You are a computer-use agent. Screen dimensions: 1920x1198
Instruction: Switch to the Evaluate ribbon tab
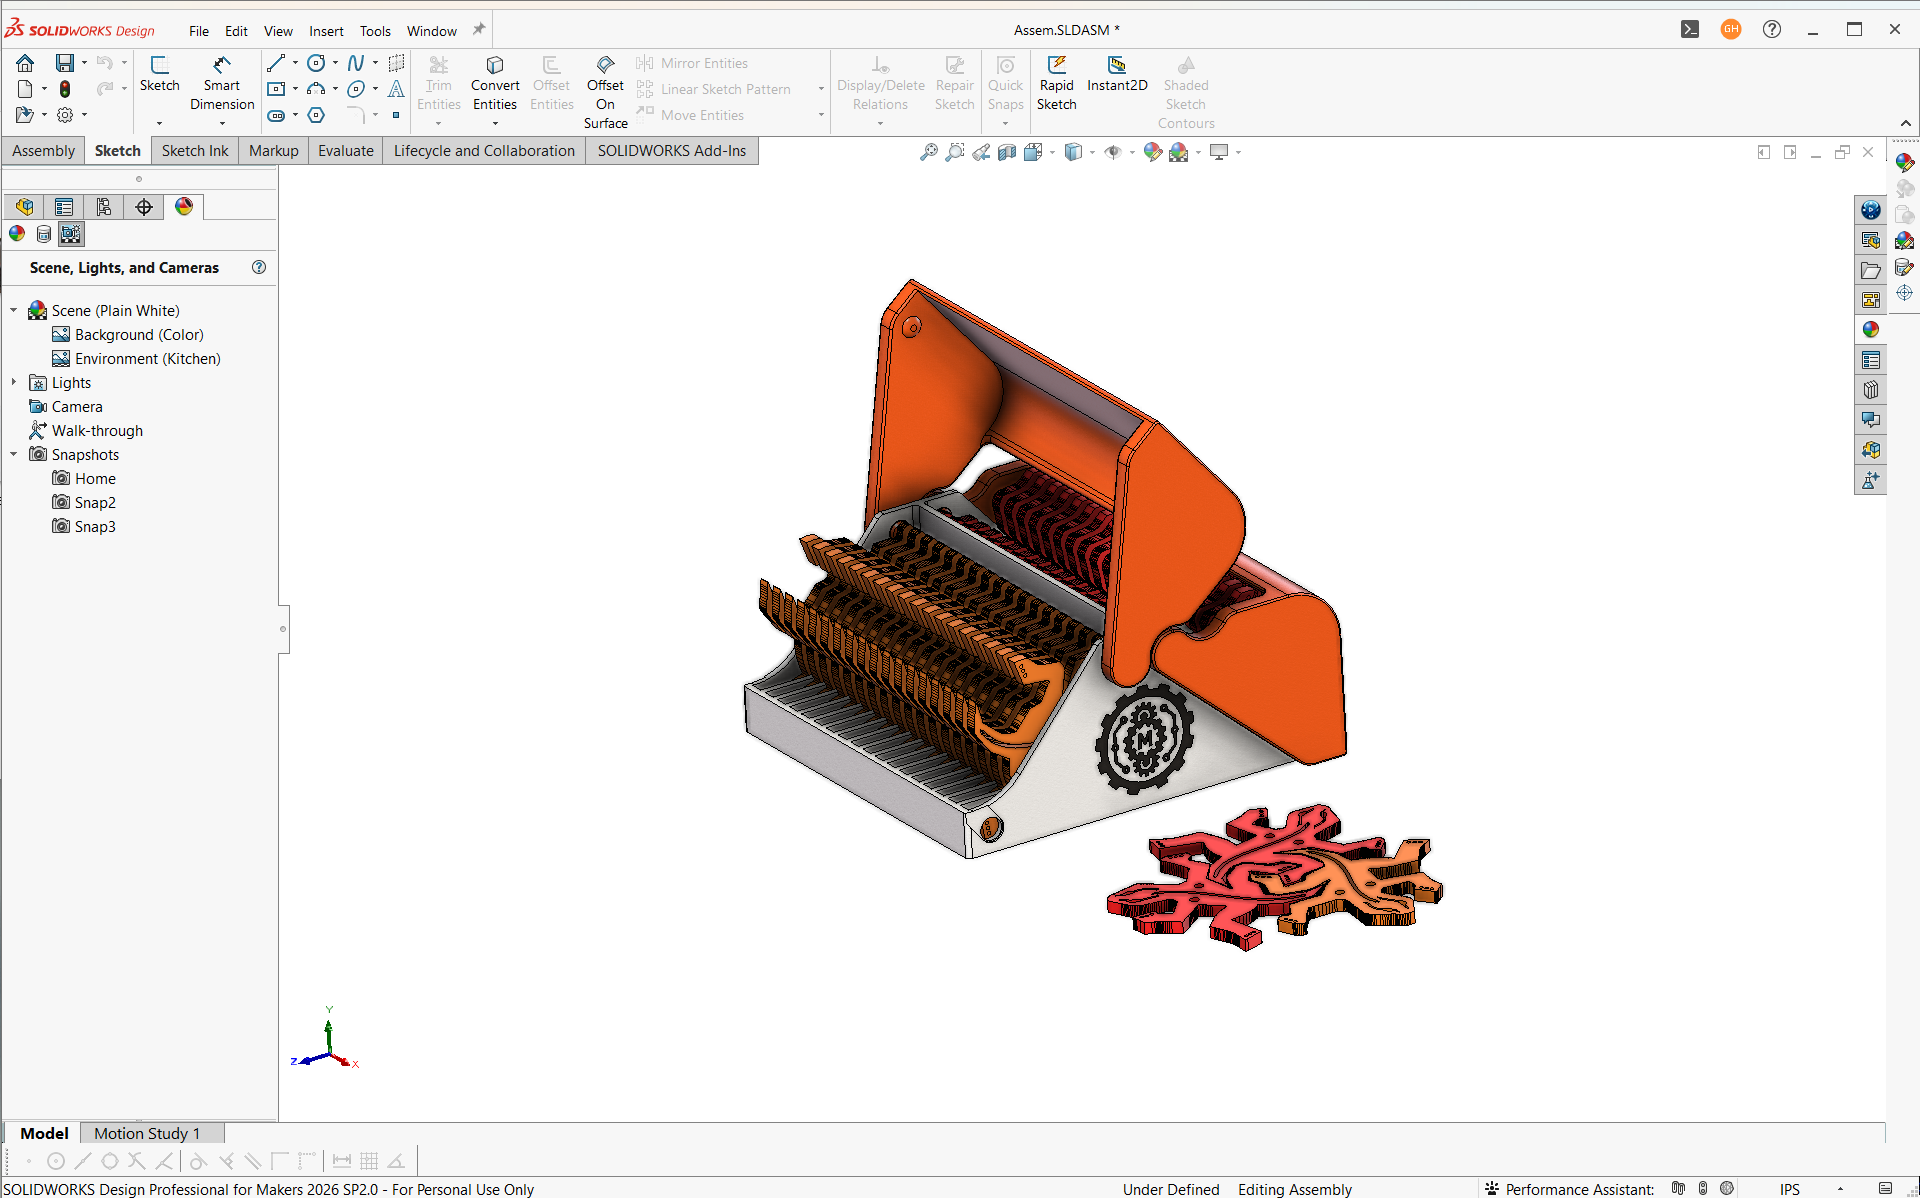click(346, 151)
